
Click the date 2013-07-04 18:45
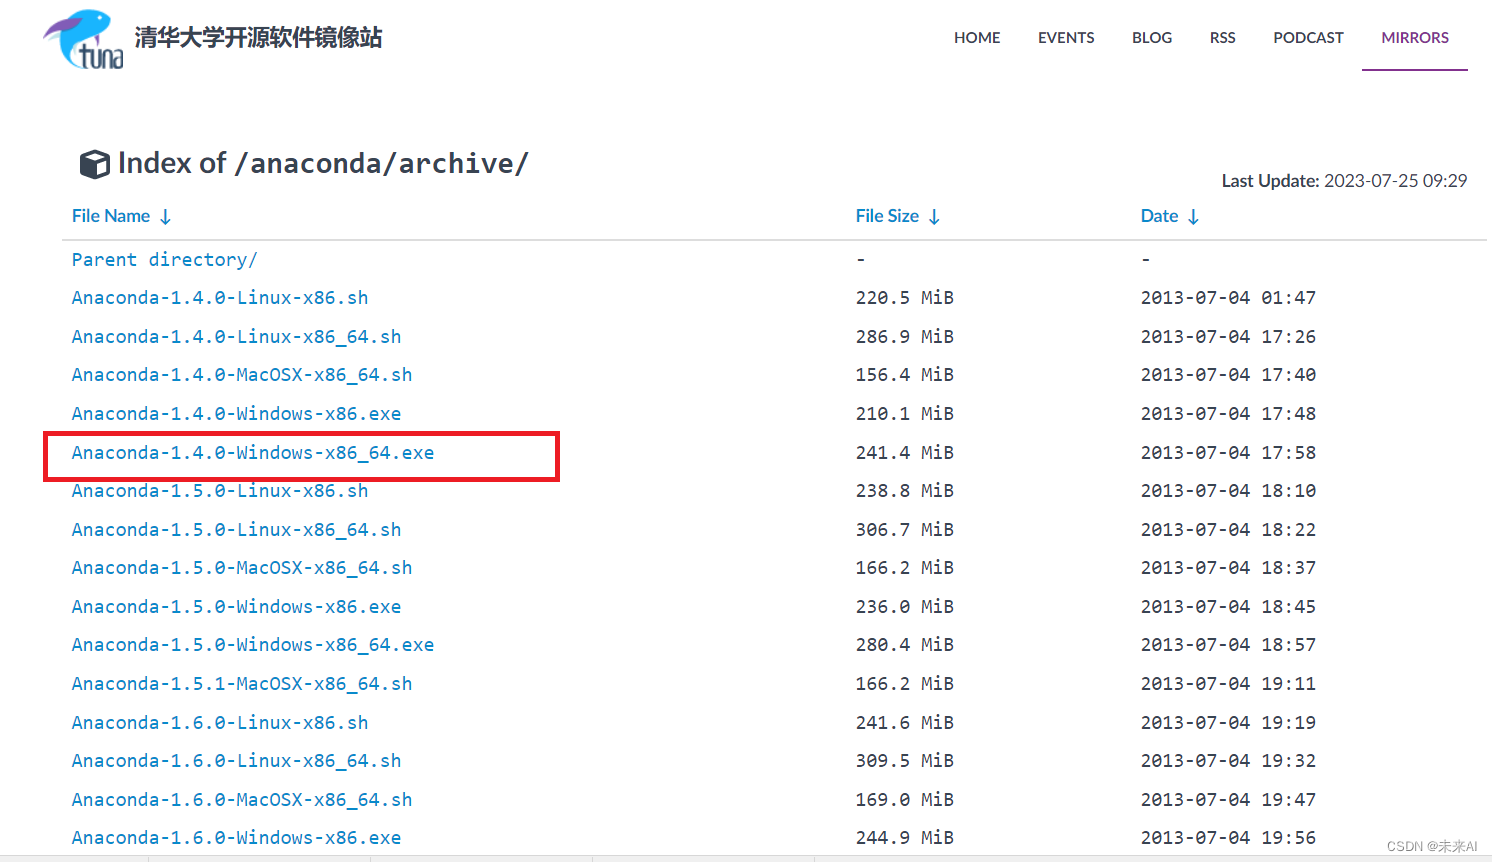click(1228, 607)
